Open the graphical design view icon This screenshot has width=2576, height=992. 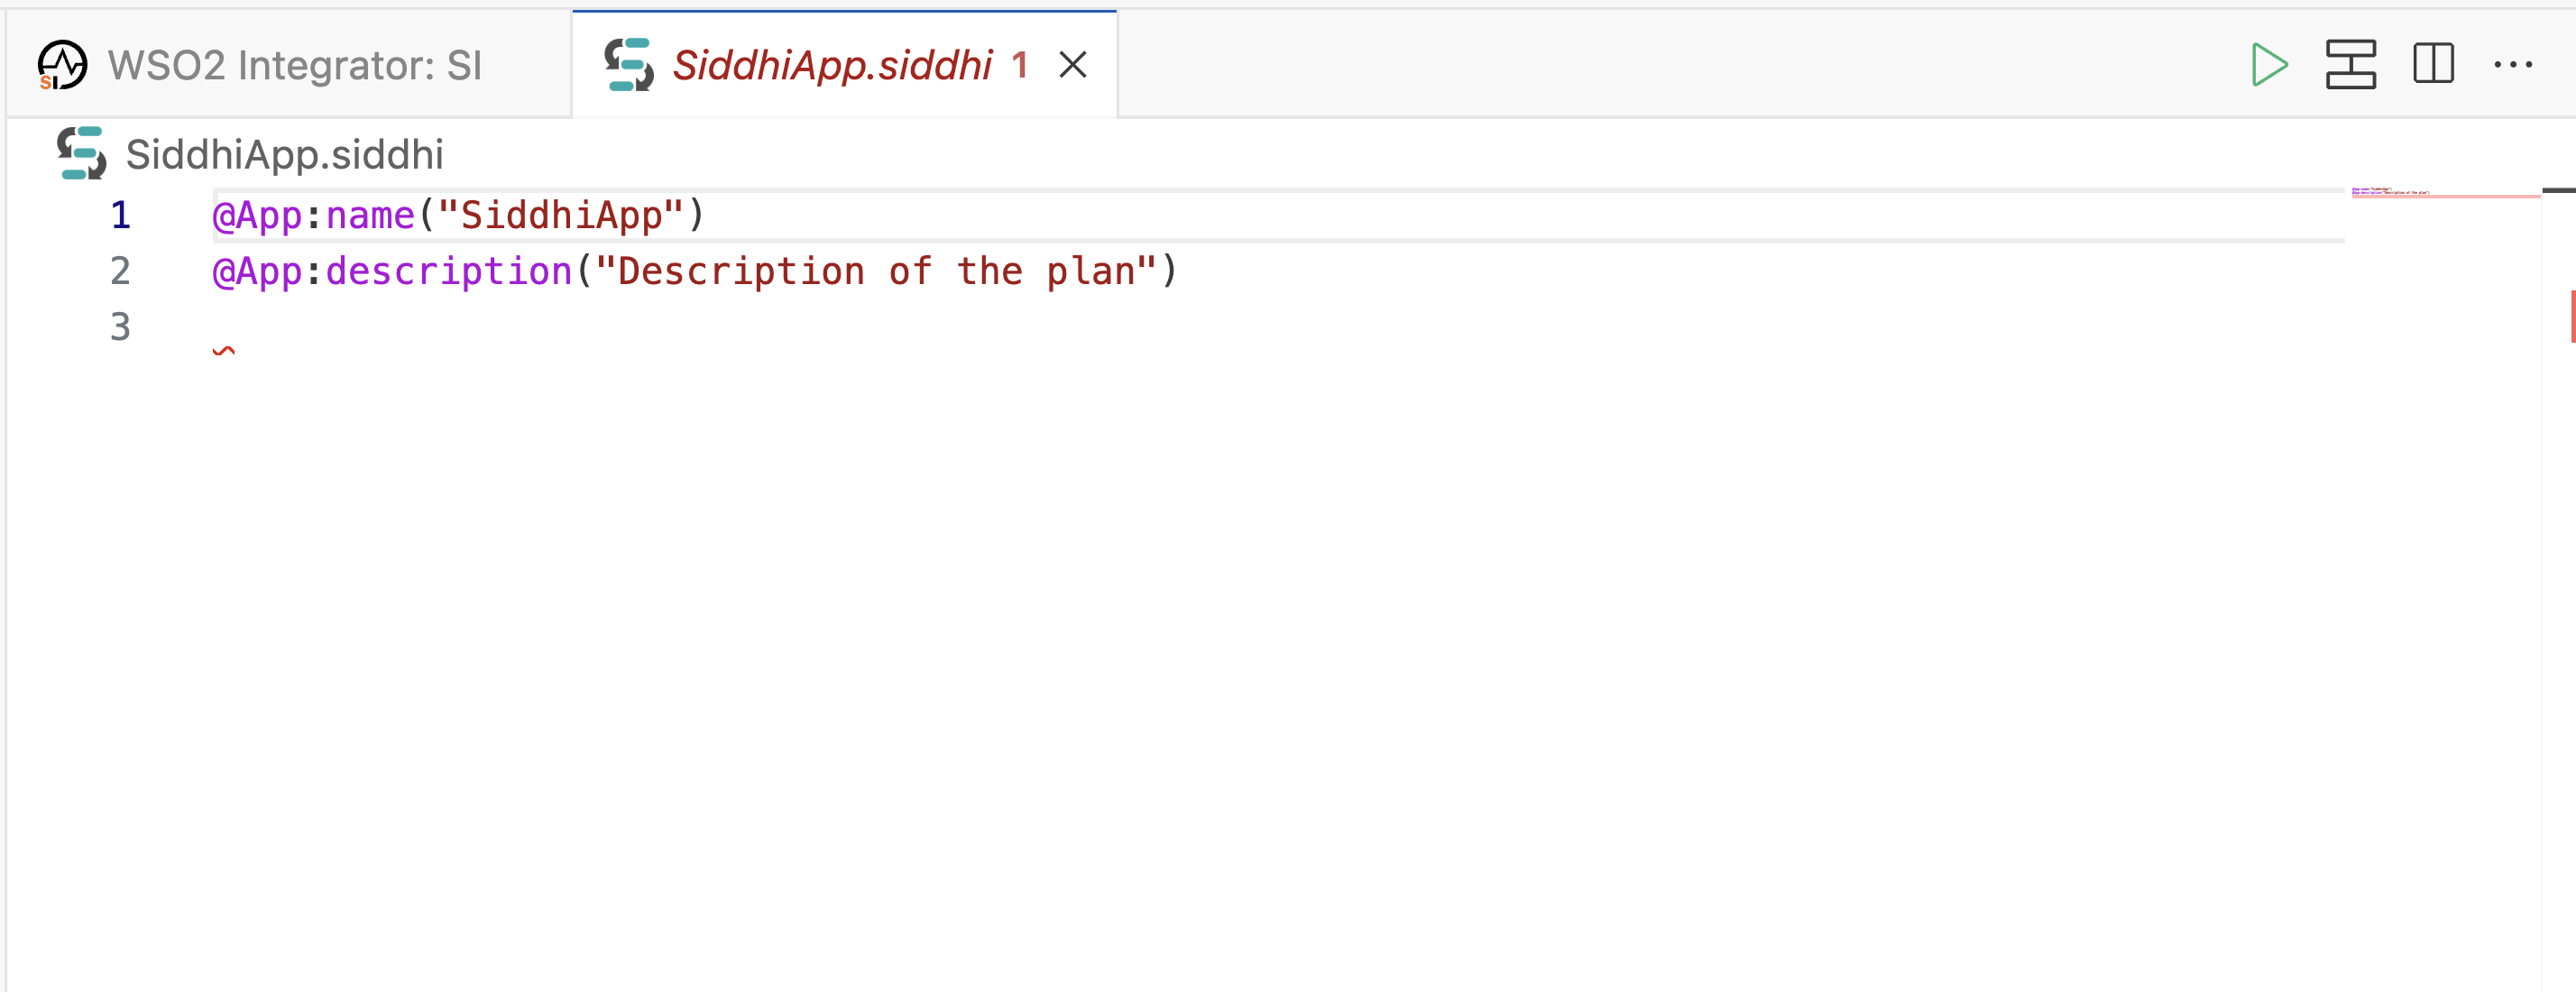(2350, 65)
